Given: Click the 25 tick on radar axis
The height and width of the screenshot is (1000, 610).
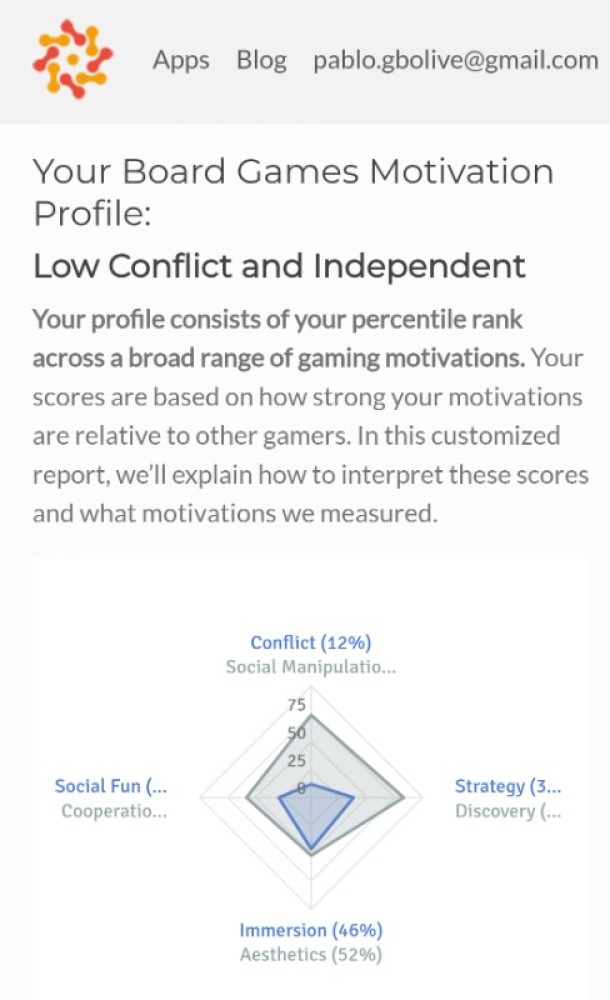Looking at the screenshot, I should pos(296,761).
